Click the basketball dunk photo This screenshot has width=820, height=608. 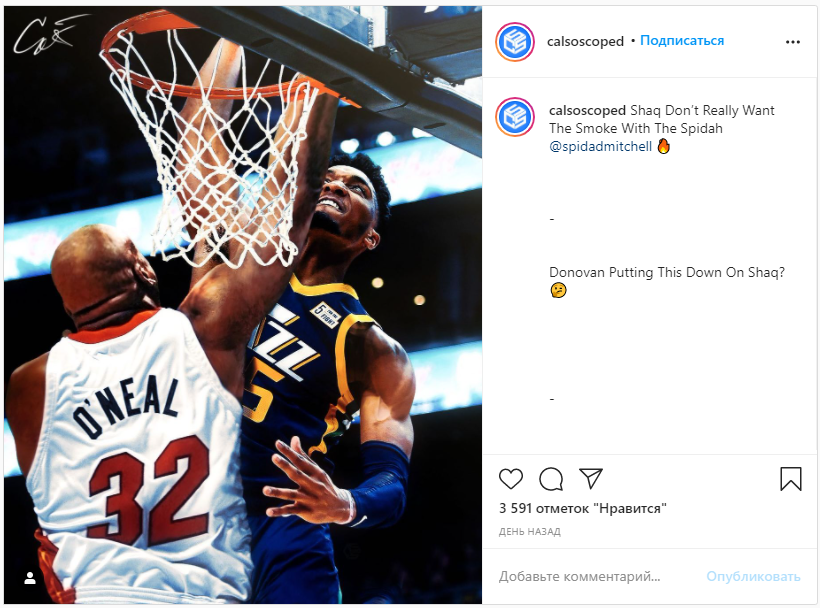pyautogui.click(x=243, y=305)
